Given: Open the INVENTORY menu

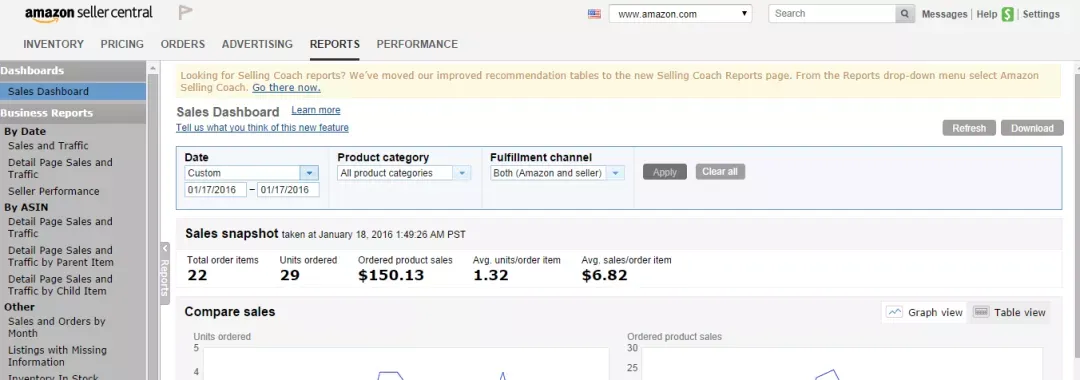Looking at the screenshot, I should coord(54,44).
